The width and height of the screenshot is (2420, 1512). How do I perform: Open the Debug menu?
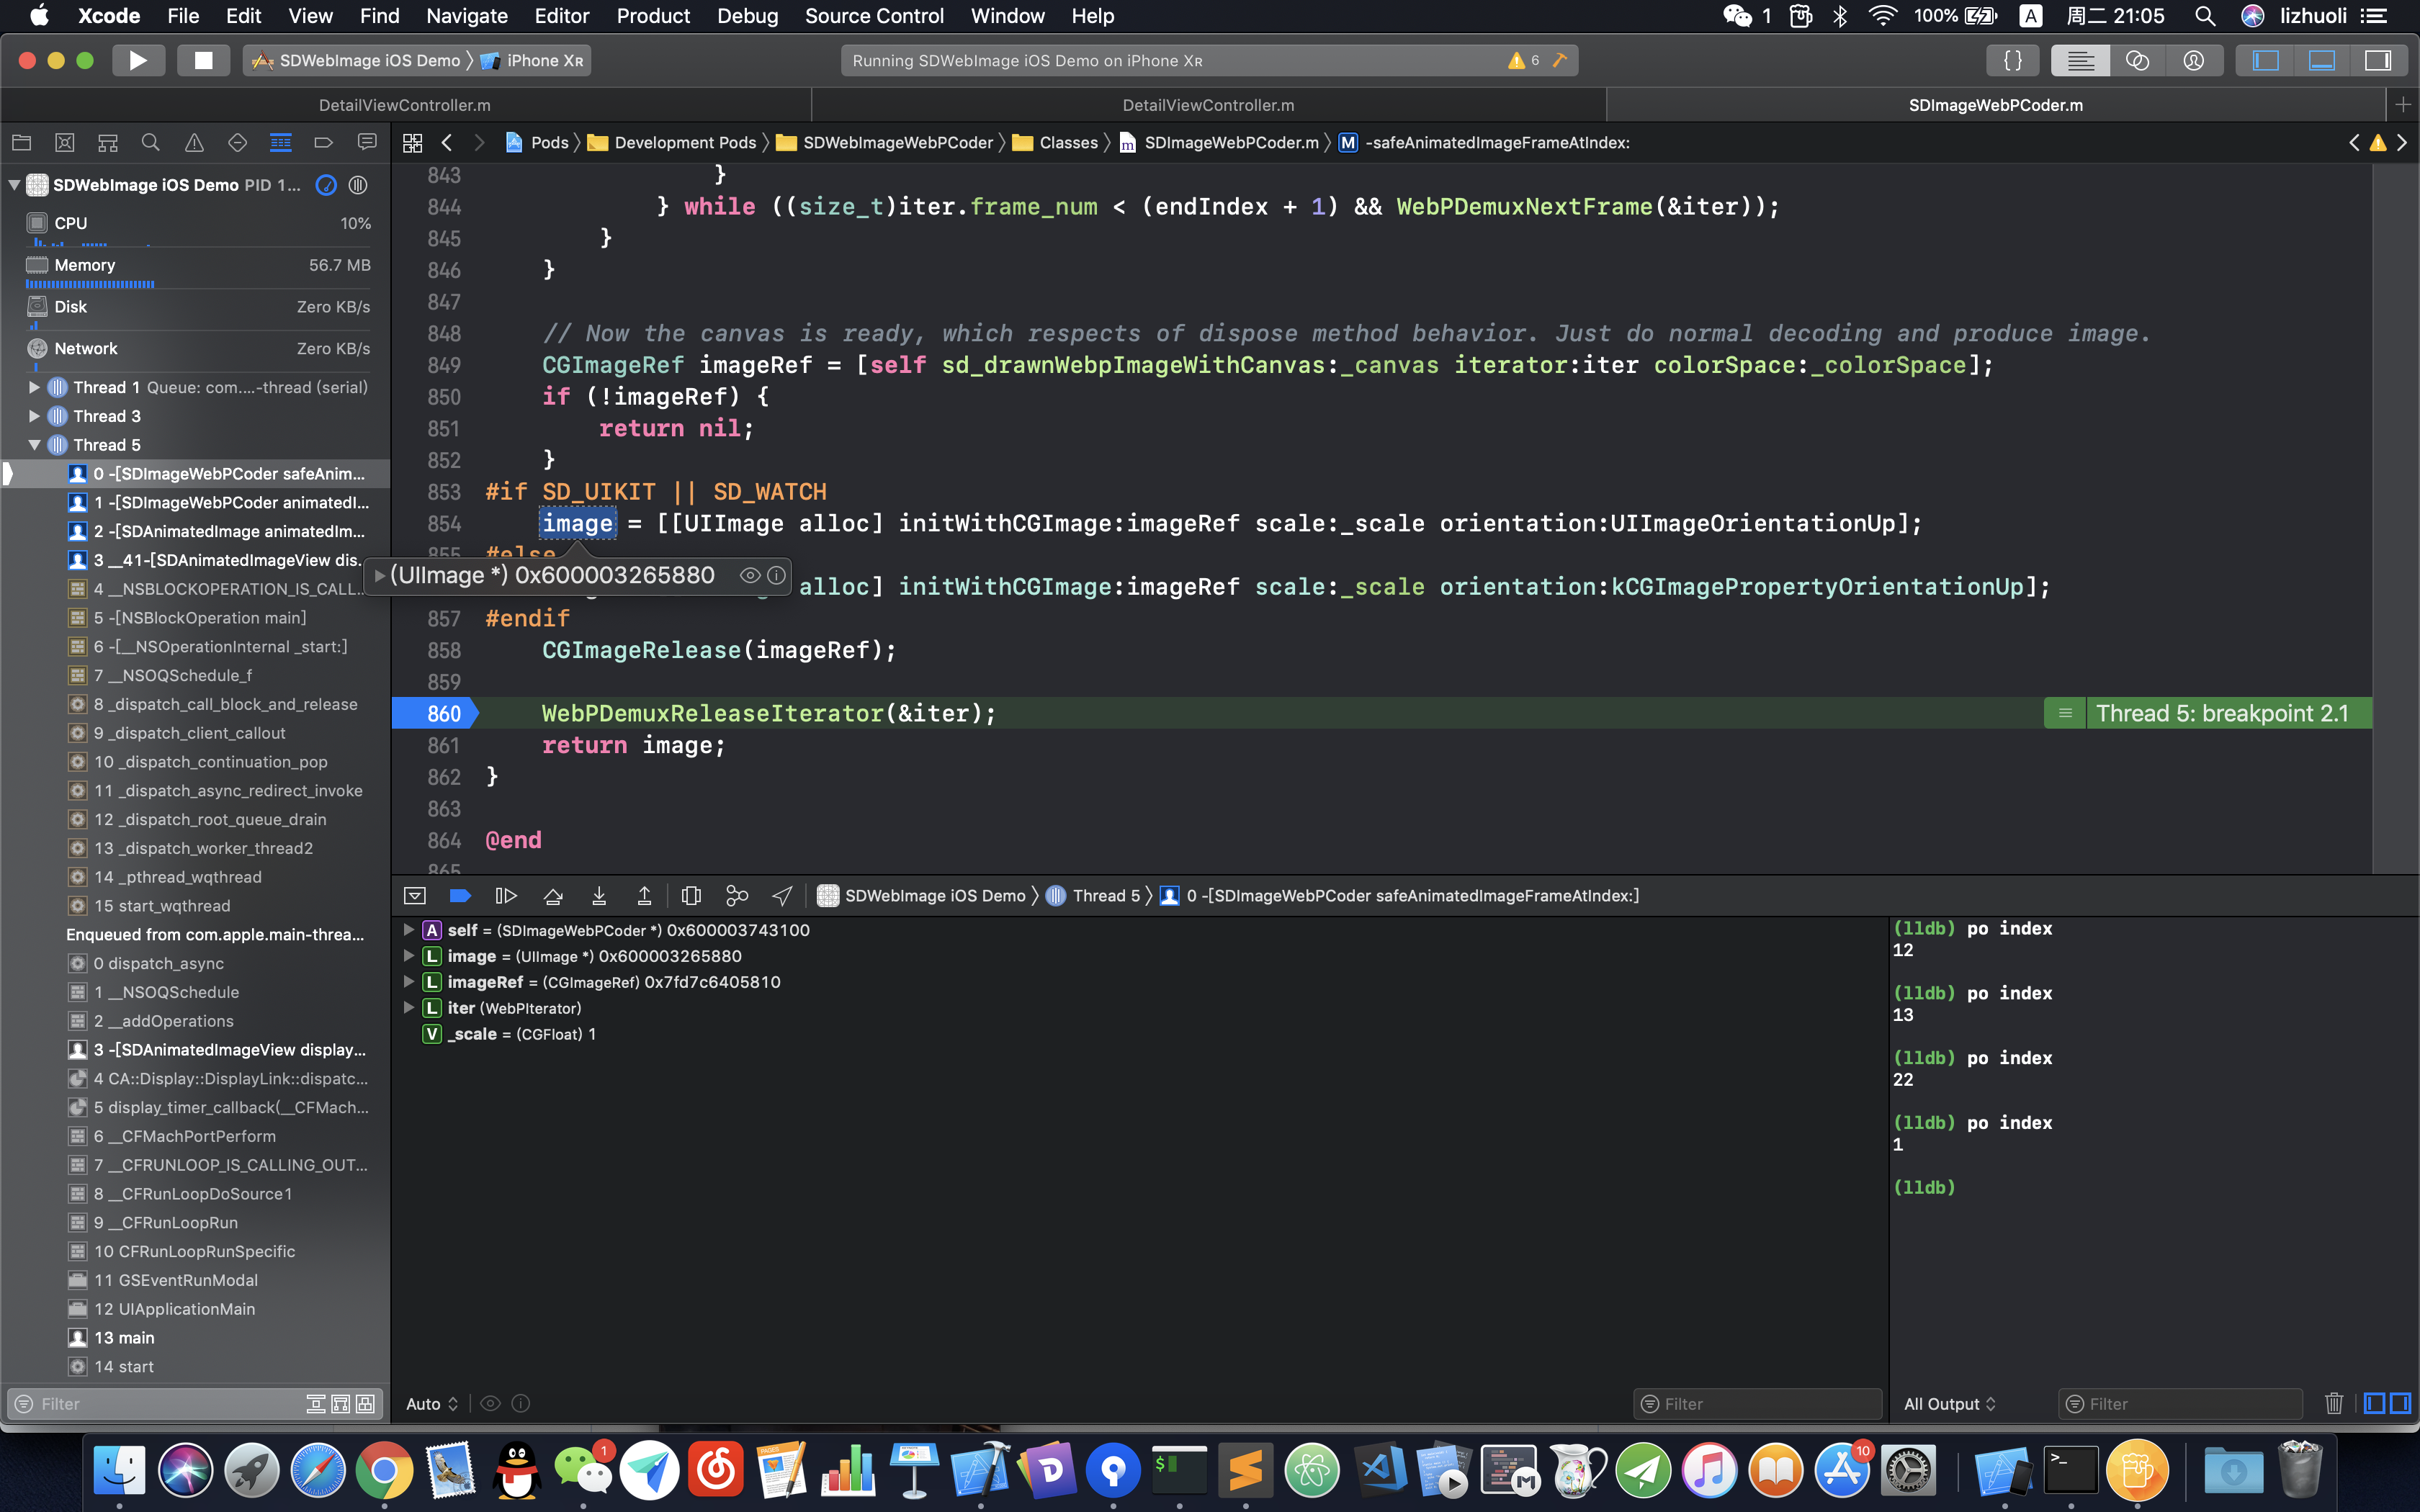click(x=746, y=16)
